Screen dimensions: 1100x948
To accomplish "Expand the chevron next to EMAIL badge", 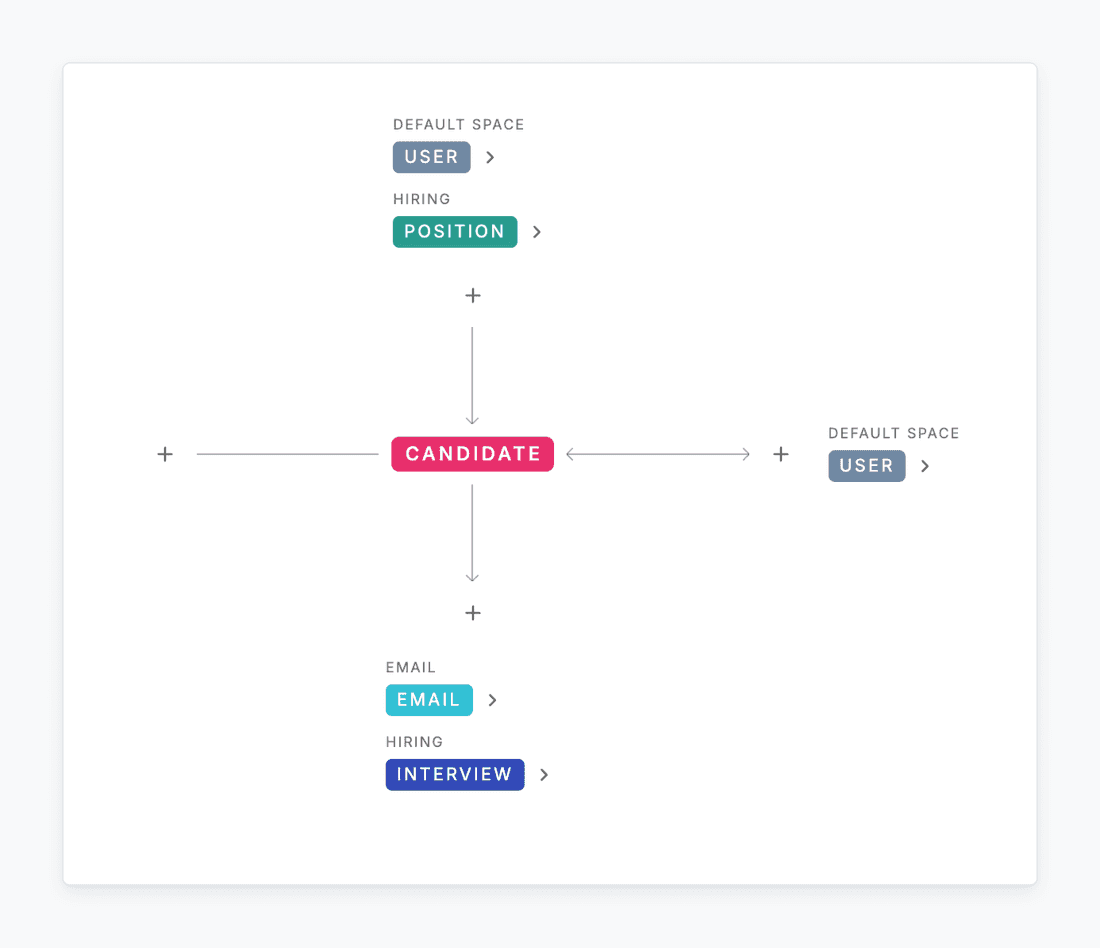I will (x=492, y=700).
